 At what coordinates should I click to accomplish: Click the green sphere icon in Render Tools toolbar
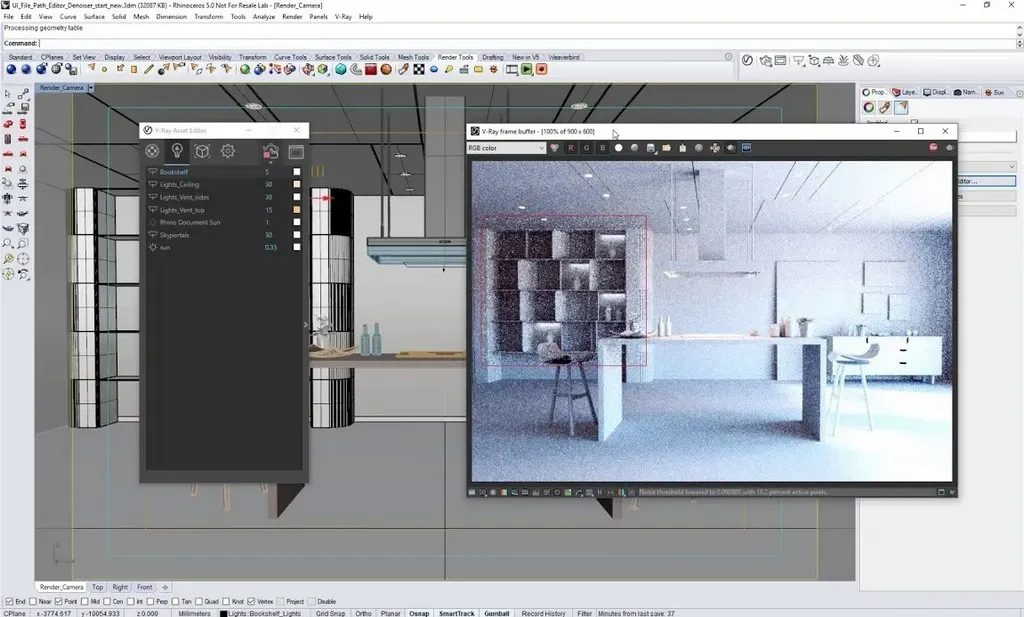pos(245,69)
